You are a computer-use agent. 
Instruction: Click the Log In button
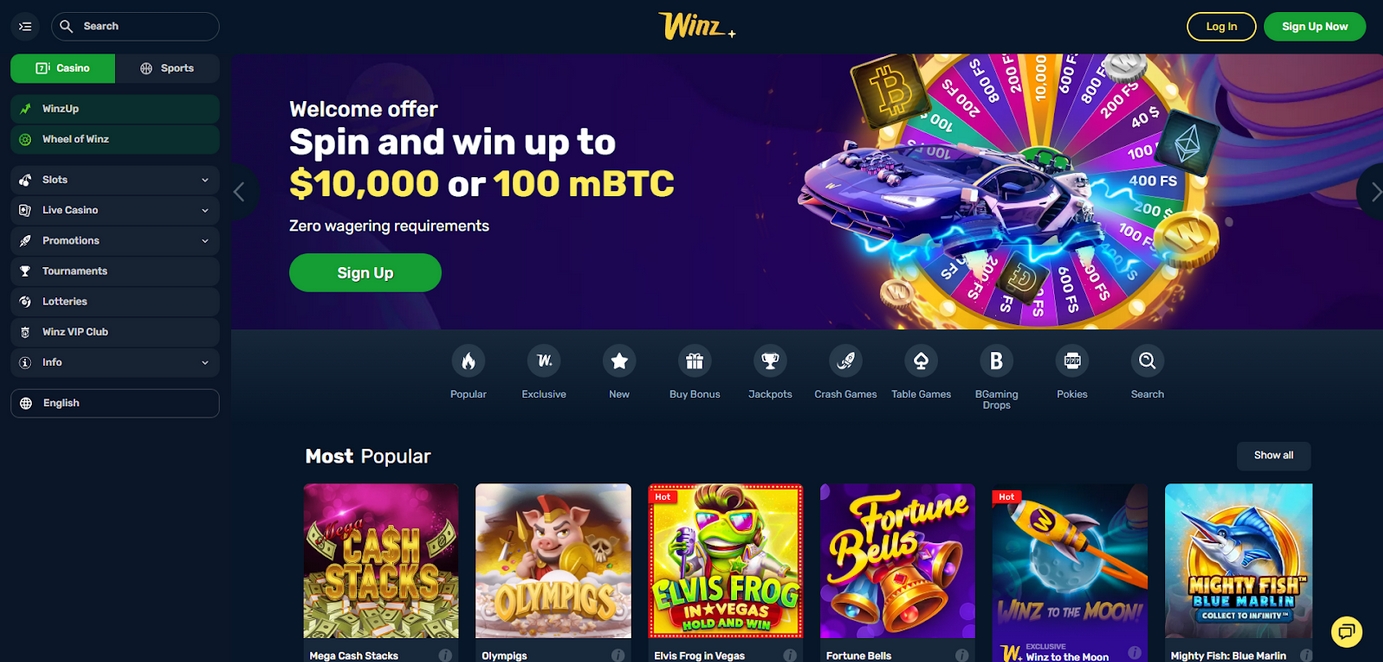point(1221,27)
